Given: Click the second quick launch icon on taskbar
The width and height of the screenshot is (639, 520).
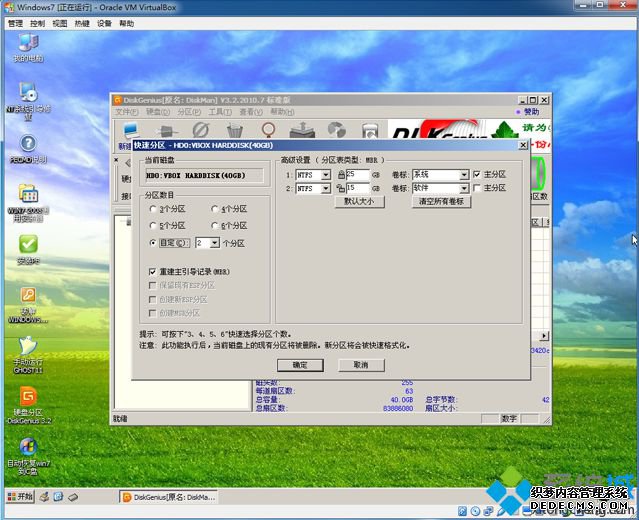Looking at the screenshot, I should click(58, 497).
